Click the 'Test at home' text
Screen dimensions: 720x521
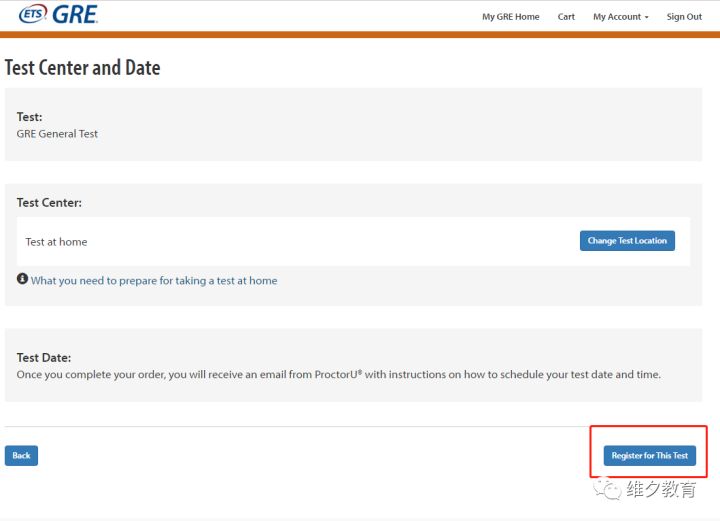[x=56, y=242]
